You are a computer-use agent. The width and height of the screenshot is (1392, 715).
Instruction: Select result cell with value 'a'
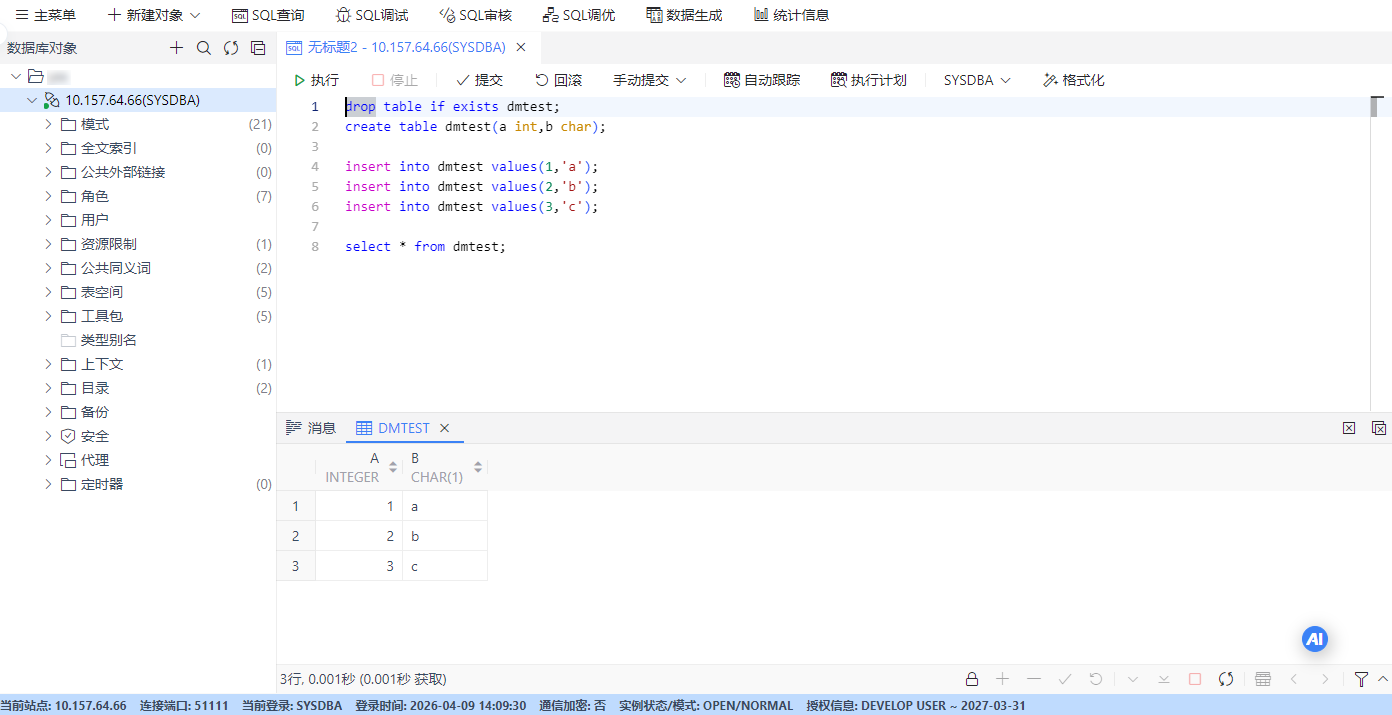coord(445,506)
